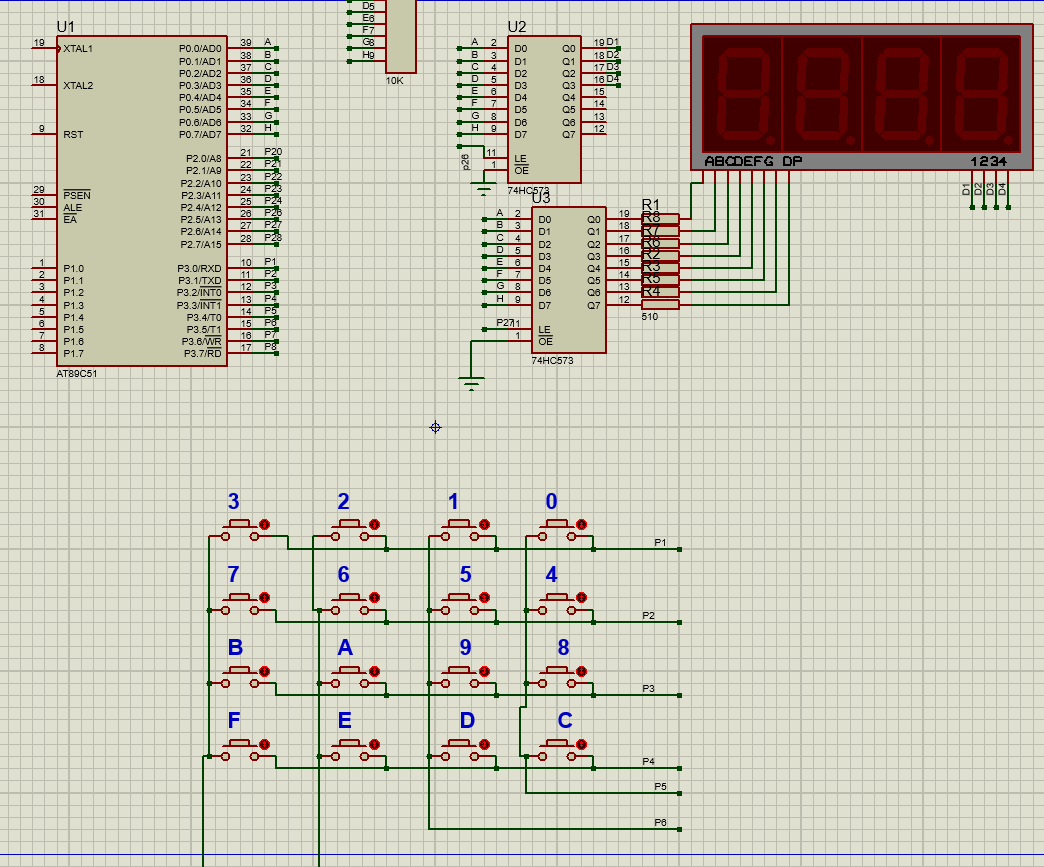Toggle the latch dot on keypad button B
1044x867 pixels.
click(x=264, y=671)
